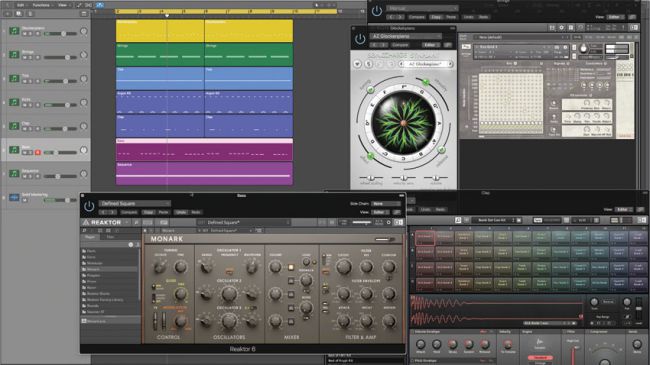This screenshot has width=650, height=365.
Task: Toggle the Strings plugin power button
Action: point(377,11)
